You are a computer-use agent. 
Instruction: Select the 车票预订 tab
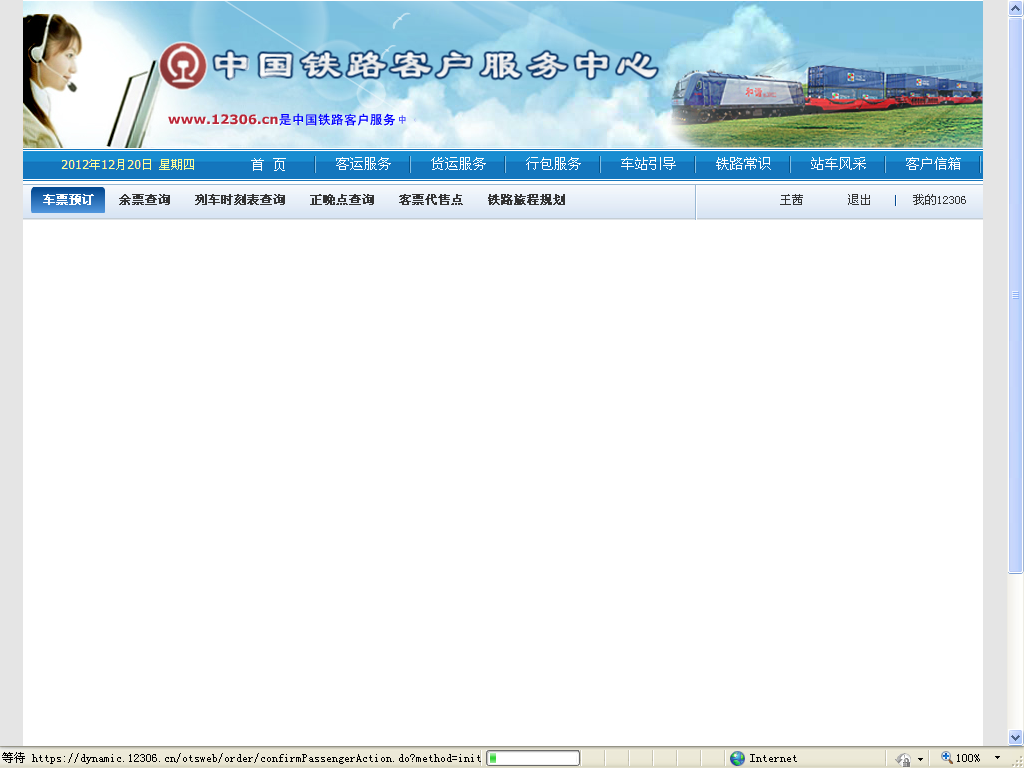68,200
